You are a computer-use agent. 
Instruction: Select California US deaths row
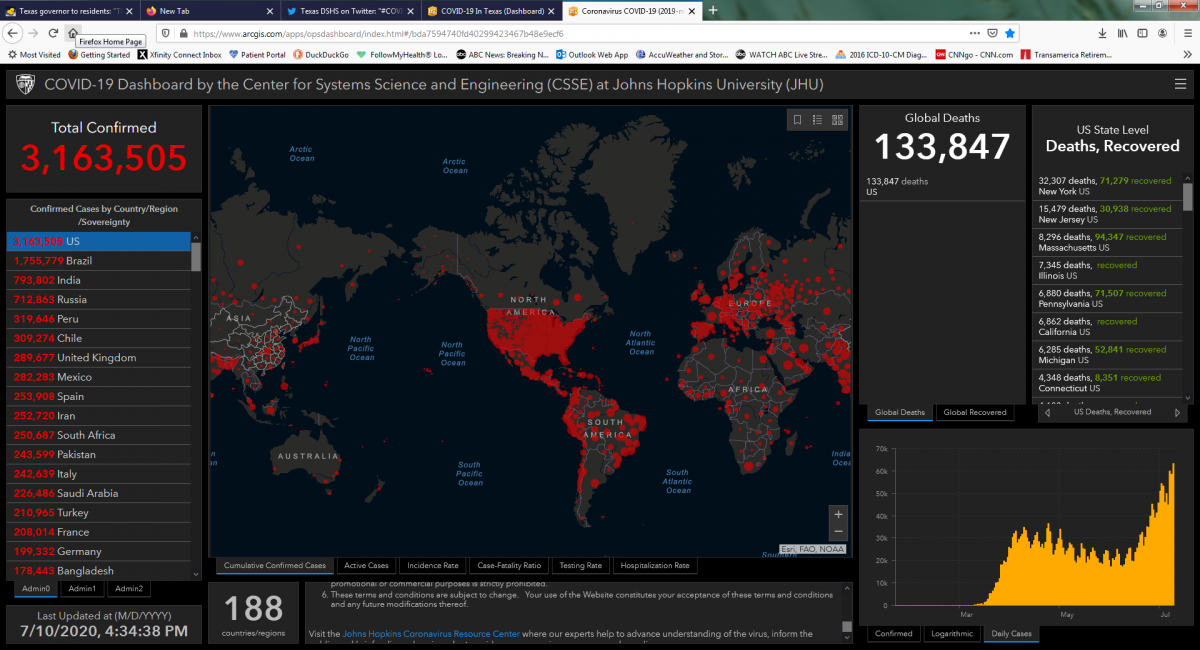(x=1109, y=326)
